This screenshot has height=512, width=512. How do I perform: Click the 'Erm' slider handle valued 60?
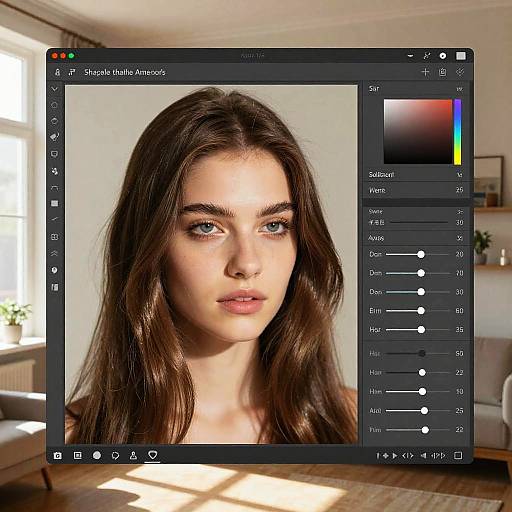tap(421, 311)
